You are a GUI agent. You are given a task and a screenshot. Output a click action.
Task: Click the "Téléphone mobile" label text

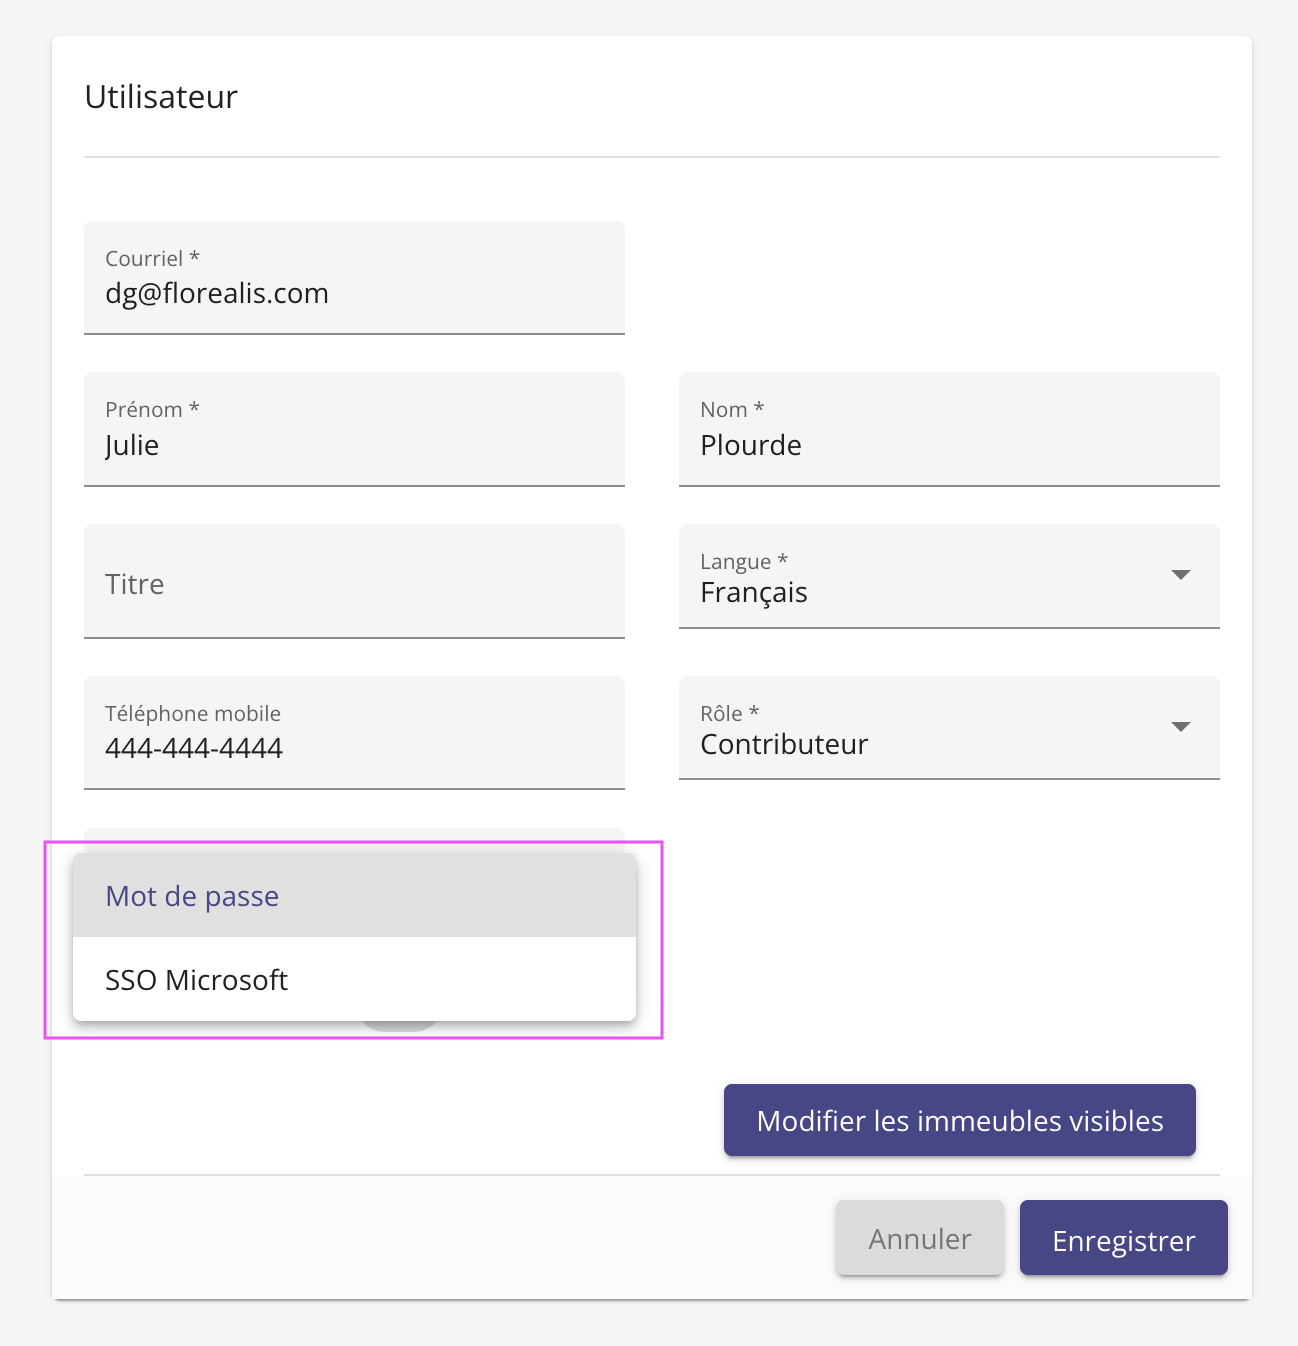[x=193, y=713]
